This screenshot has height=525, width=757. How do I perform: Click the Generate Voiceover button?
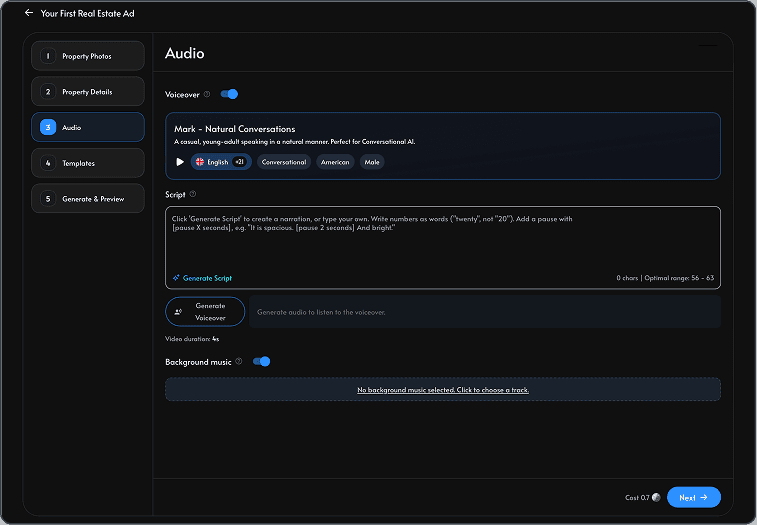[x=205, y=312]
